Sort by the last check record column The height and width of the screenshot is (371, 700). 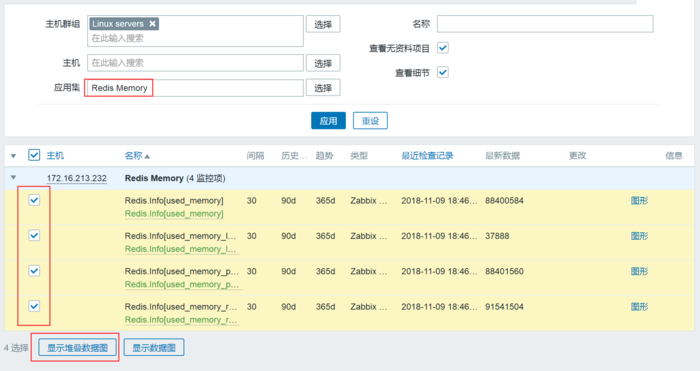(x=427, y=155)
